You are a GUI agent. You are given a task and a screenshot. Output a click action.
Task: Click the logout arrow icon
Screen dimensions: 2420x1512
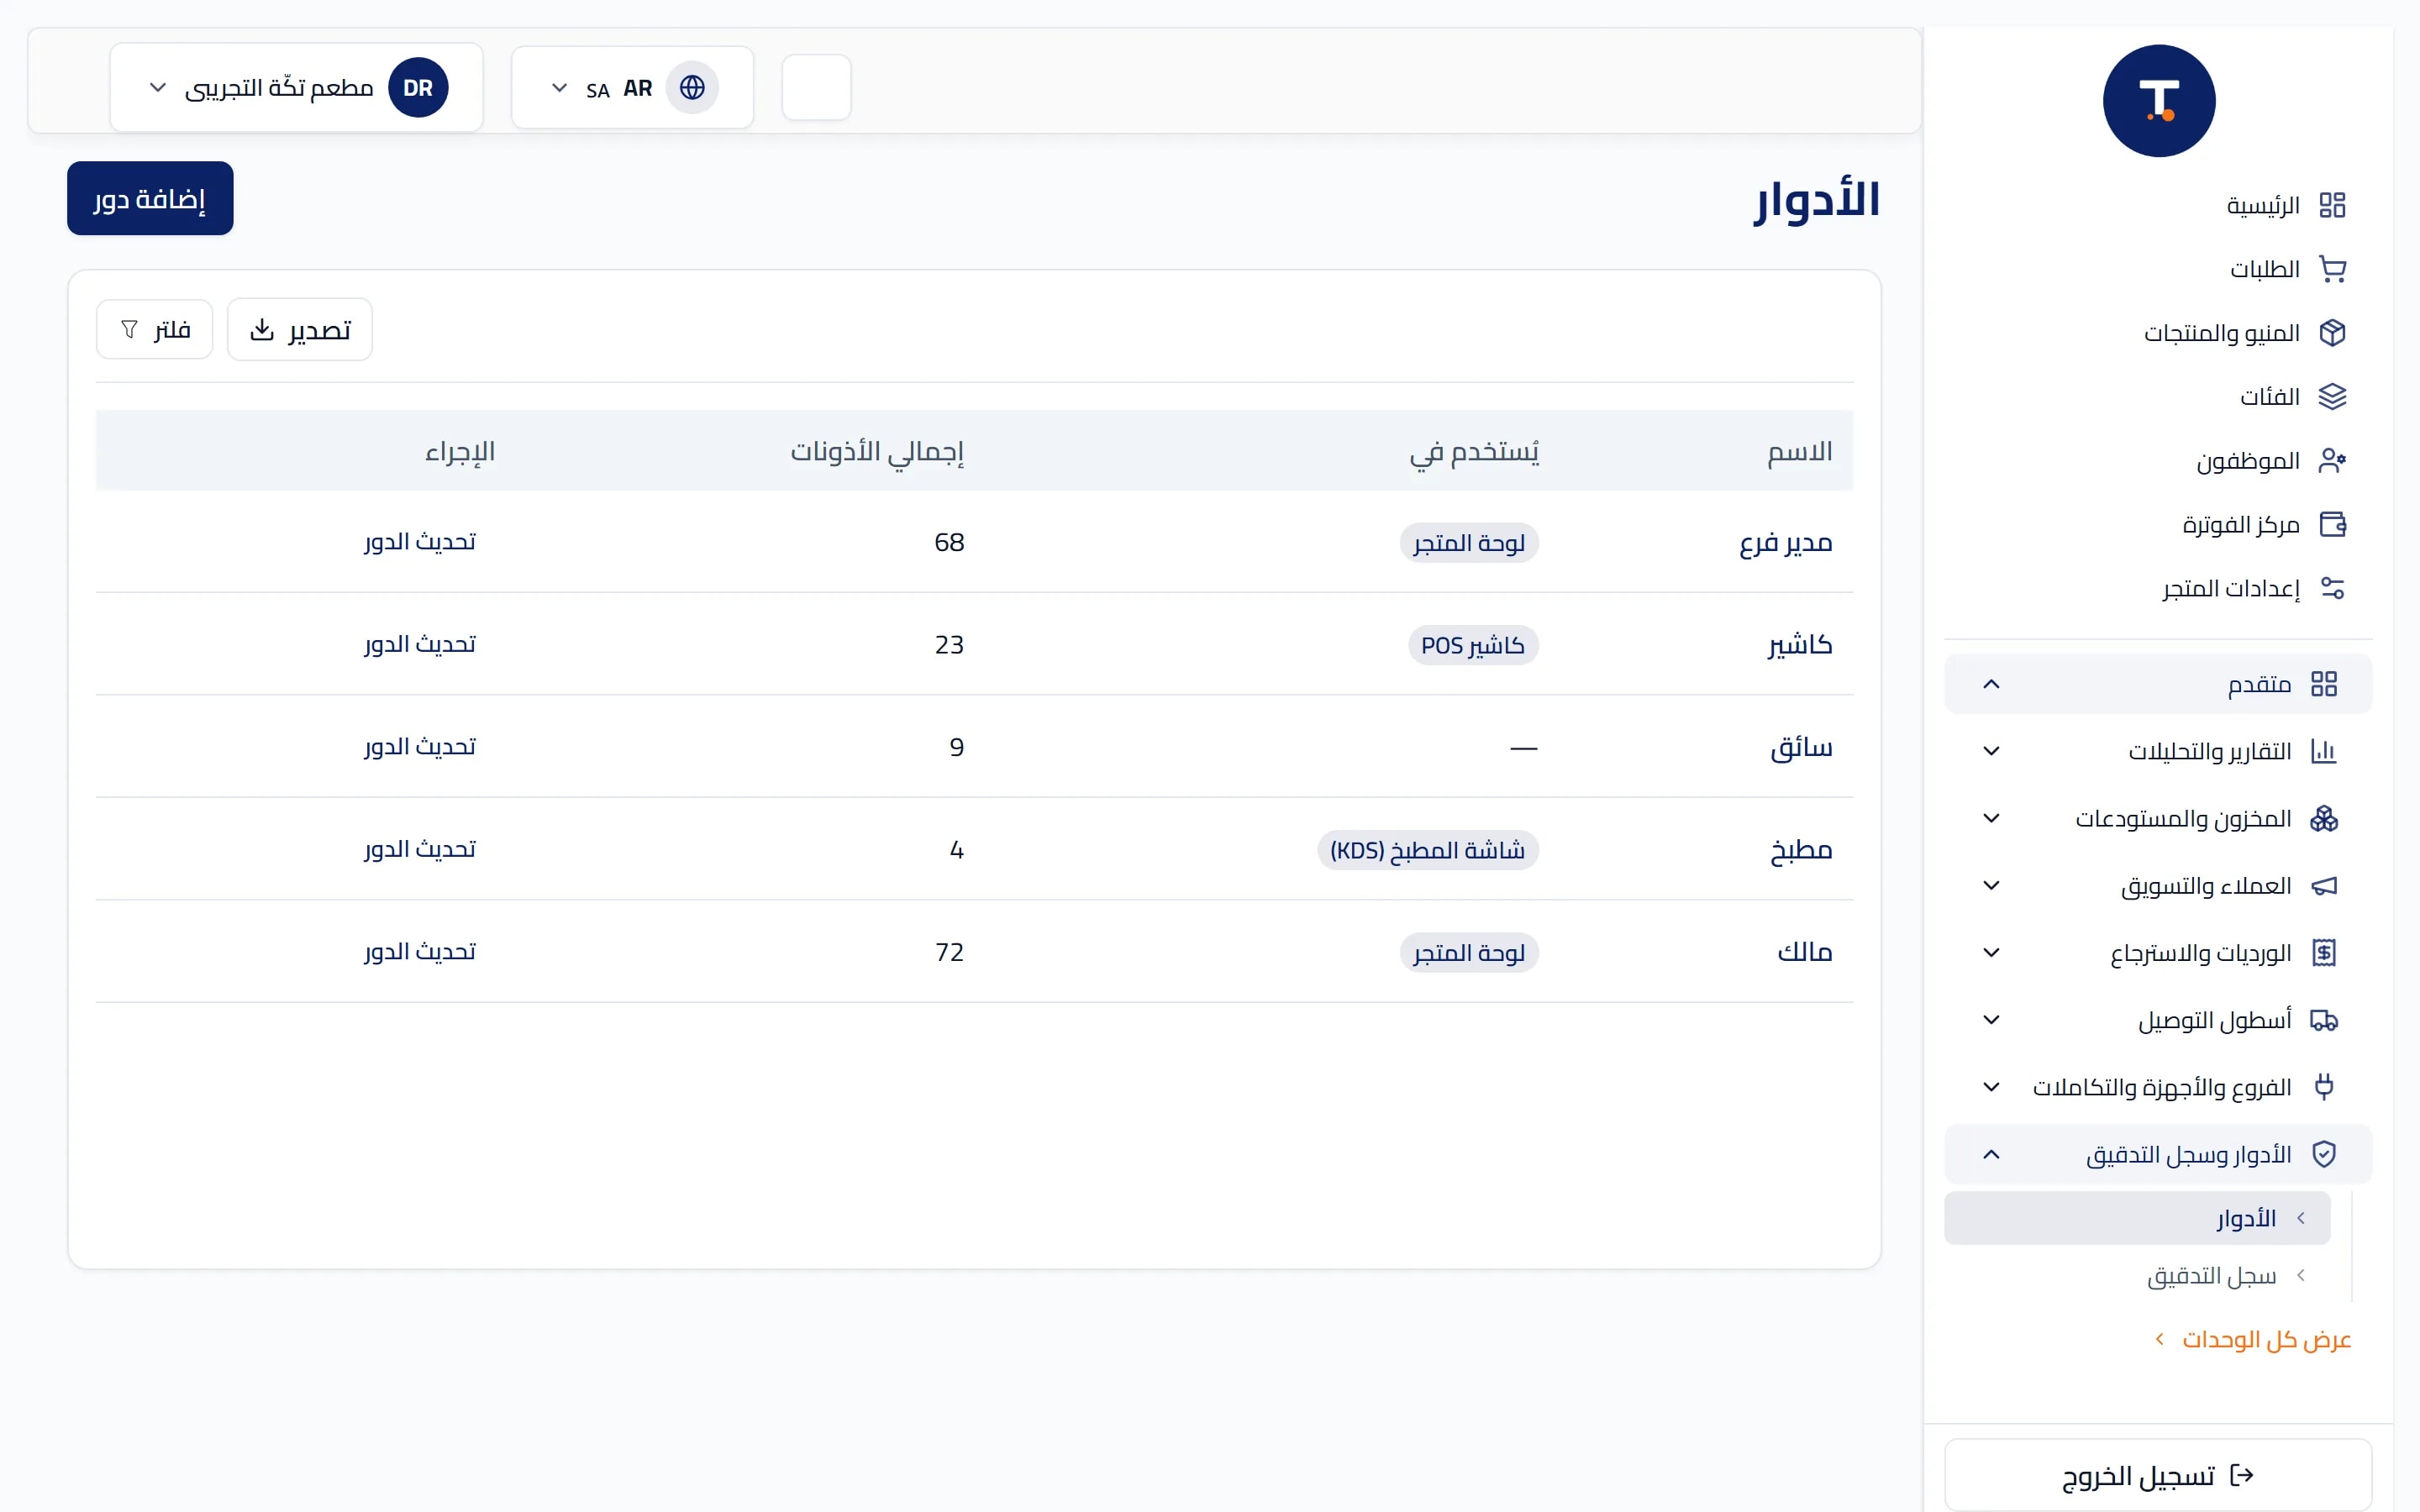(x=2242, y=1475)
